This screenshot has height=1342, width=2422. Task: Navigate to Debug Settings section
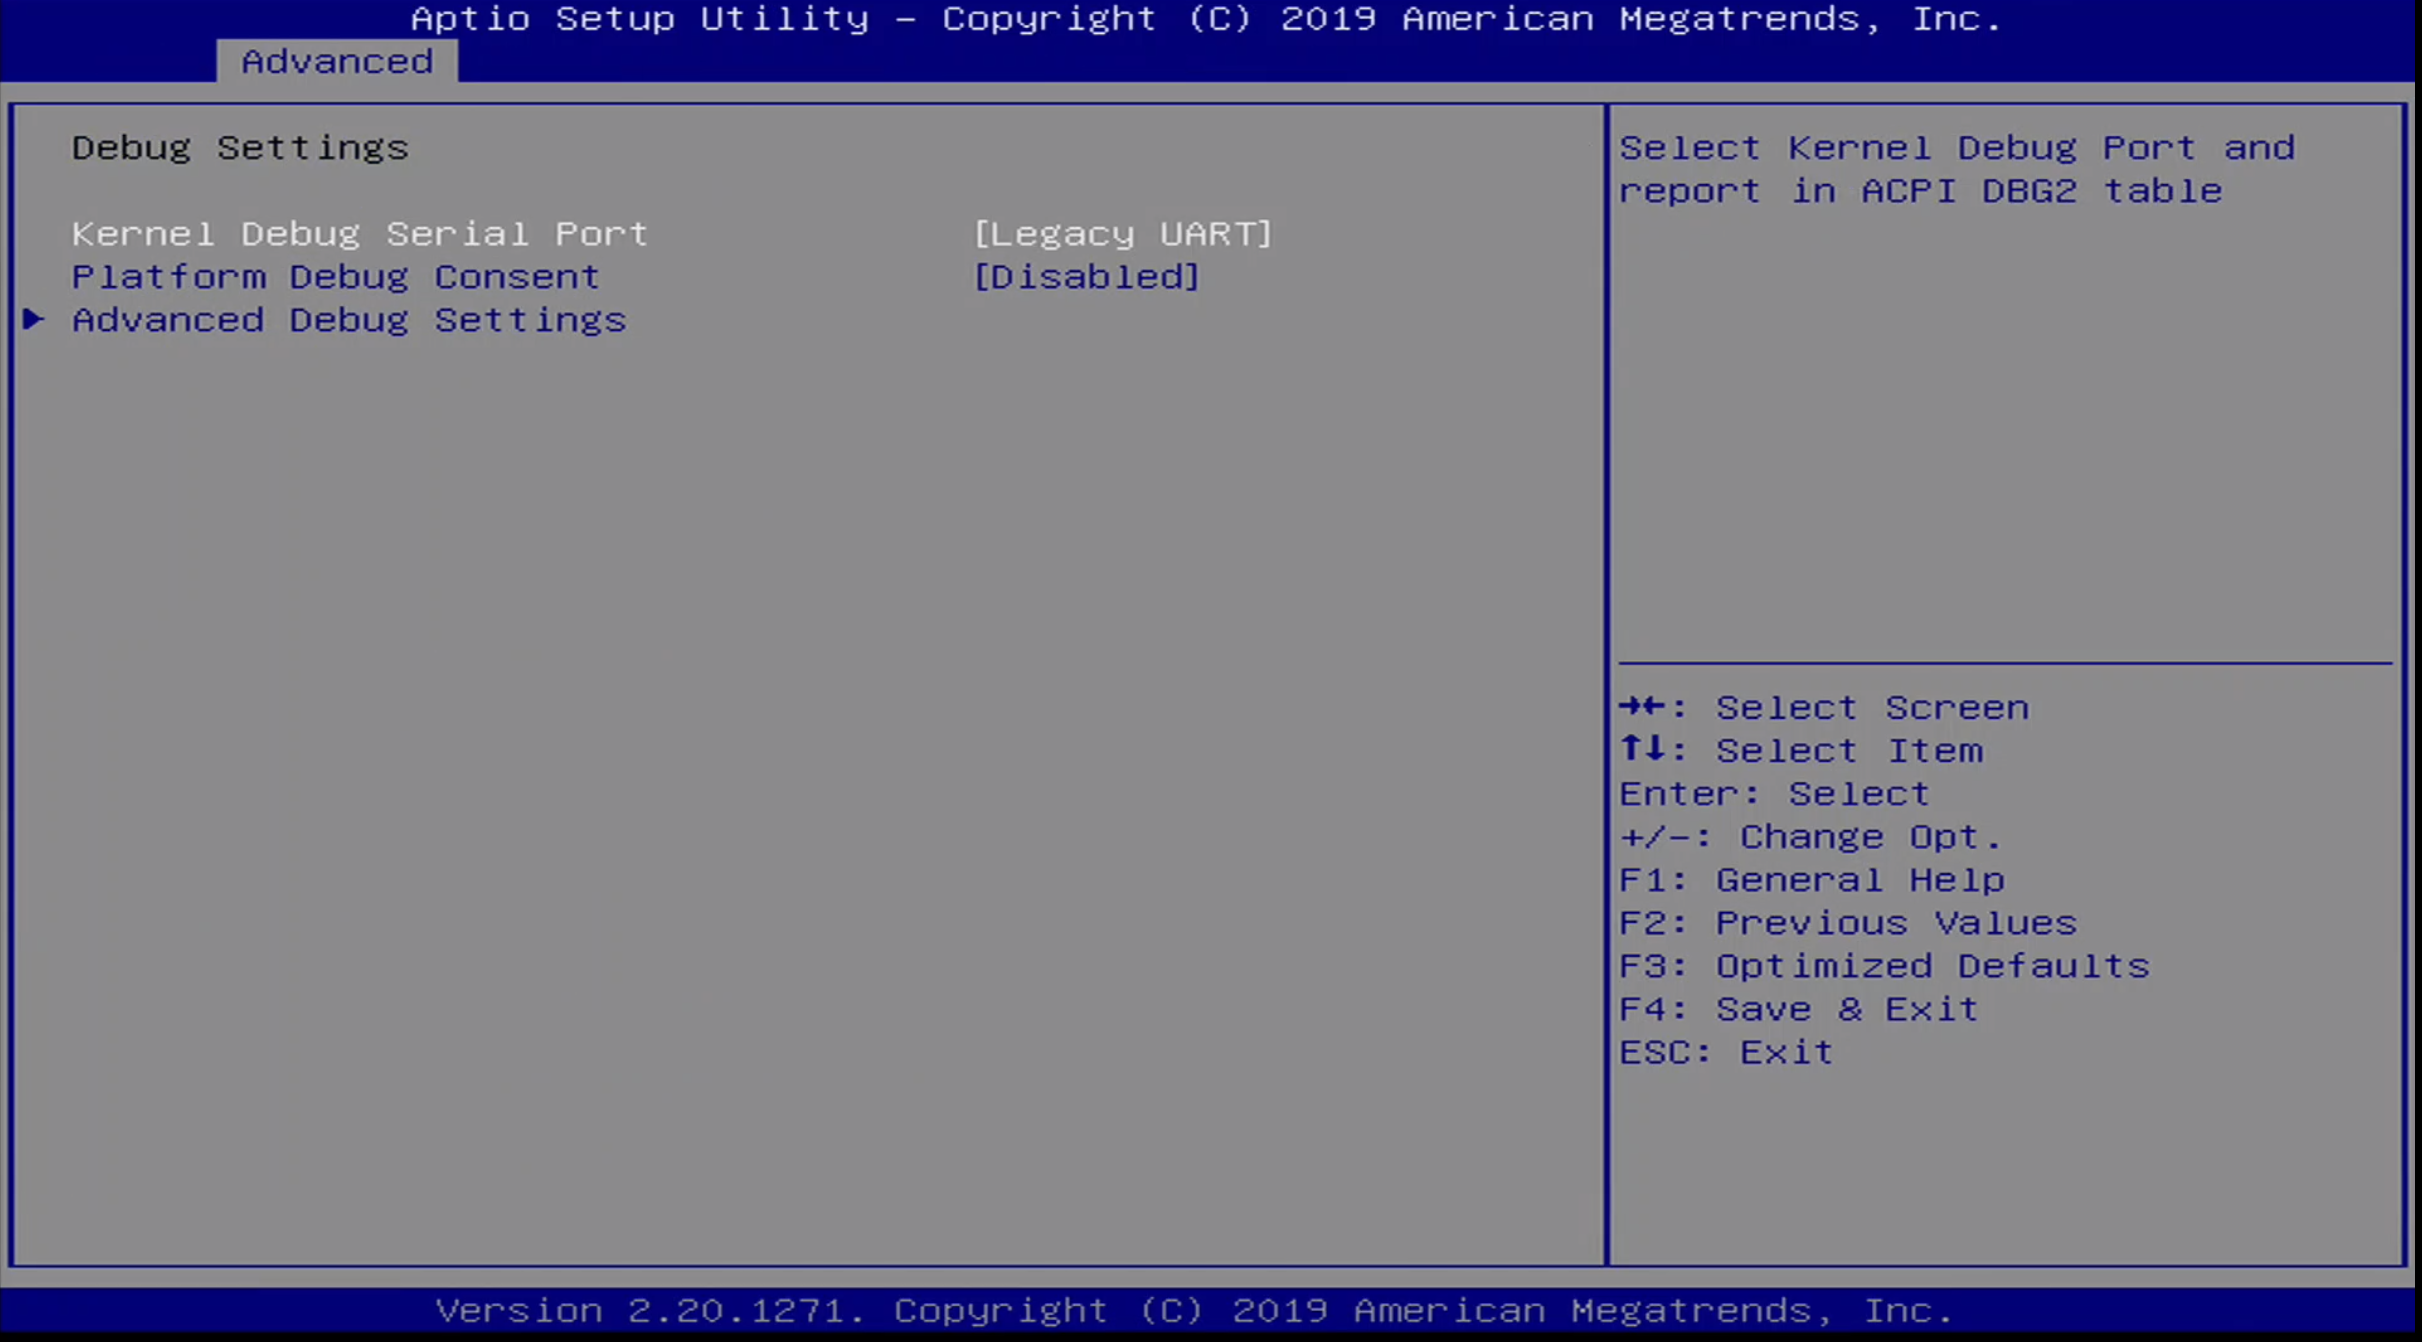[x=240, y=145]
